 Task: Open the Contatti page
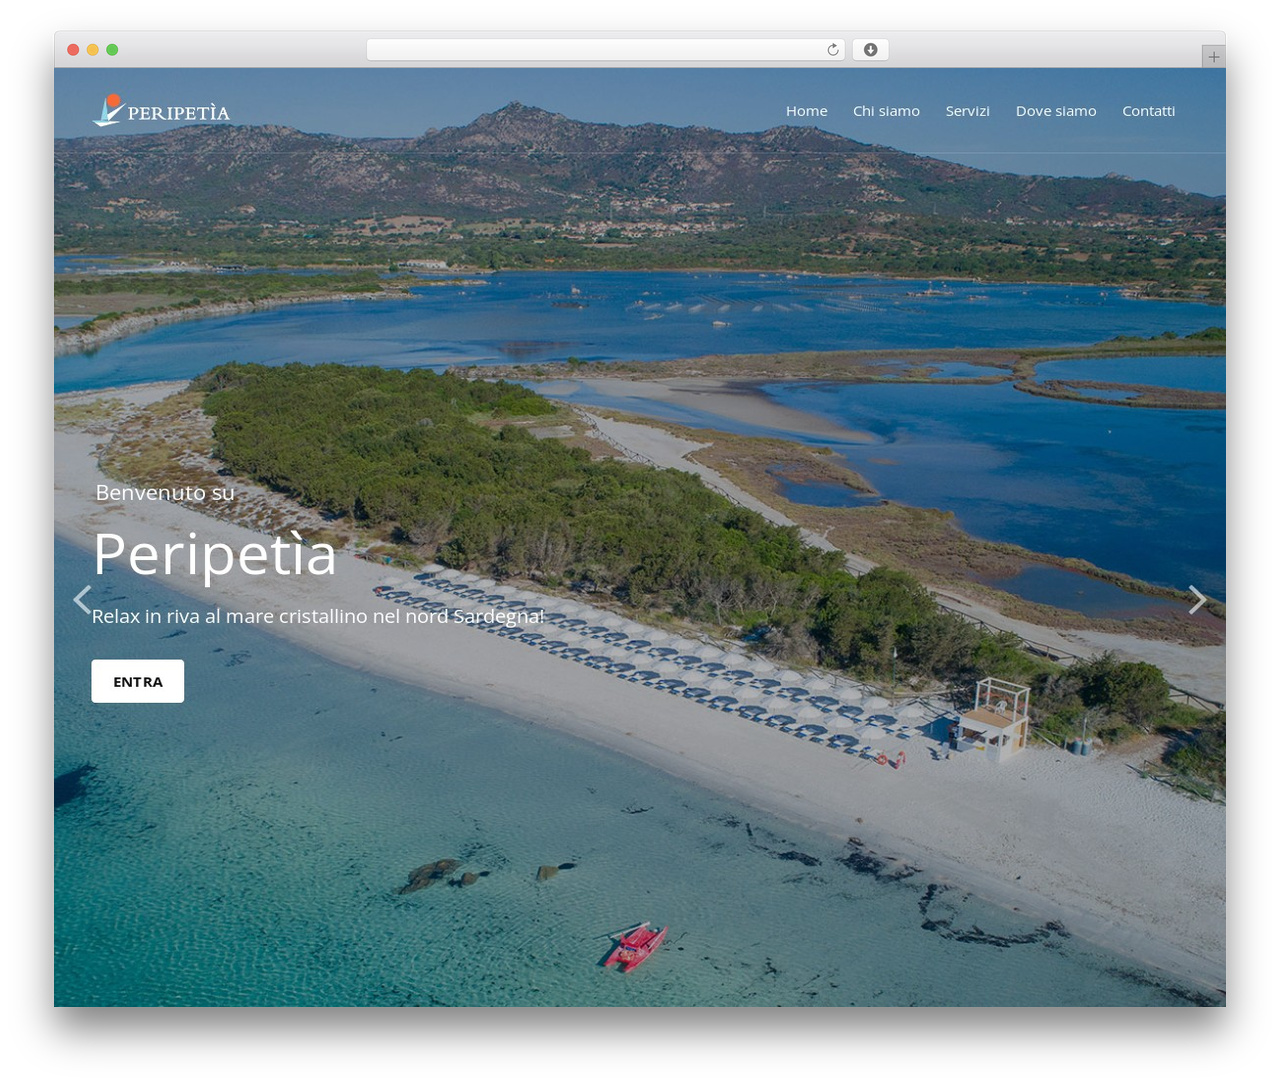(1148, 111)
